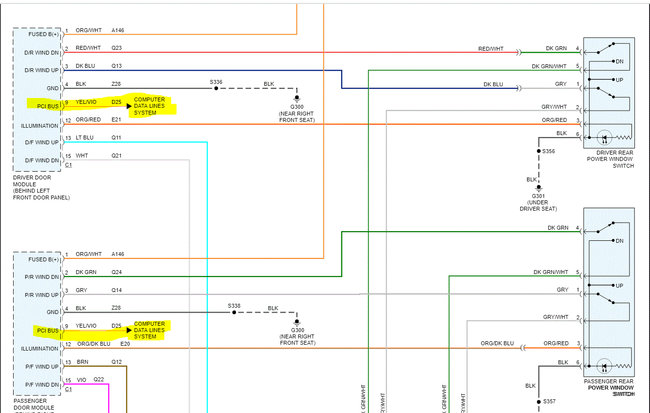Click the D/R WIND UP pin name
Viewport: 650px width, 413px height.
click(41, 70)
